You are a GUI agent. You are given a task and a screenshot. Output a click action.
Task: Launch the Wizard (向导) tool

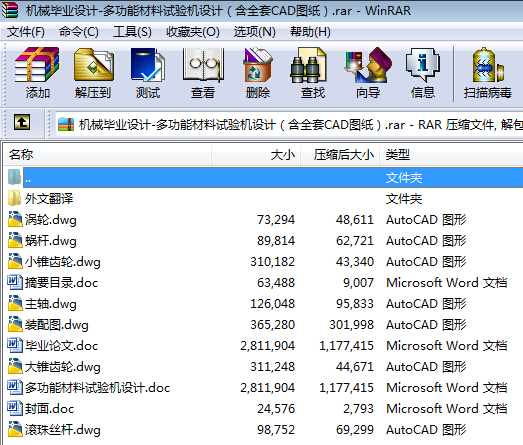pyautogui.click(x=368, y=64)
